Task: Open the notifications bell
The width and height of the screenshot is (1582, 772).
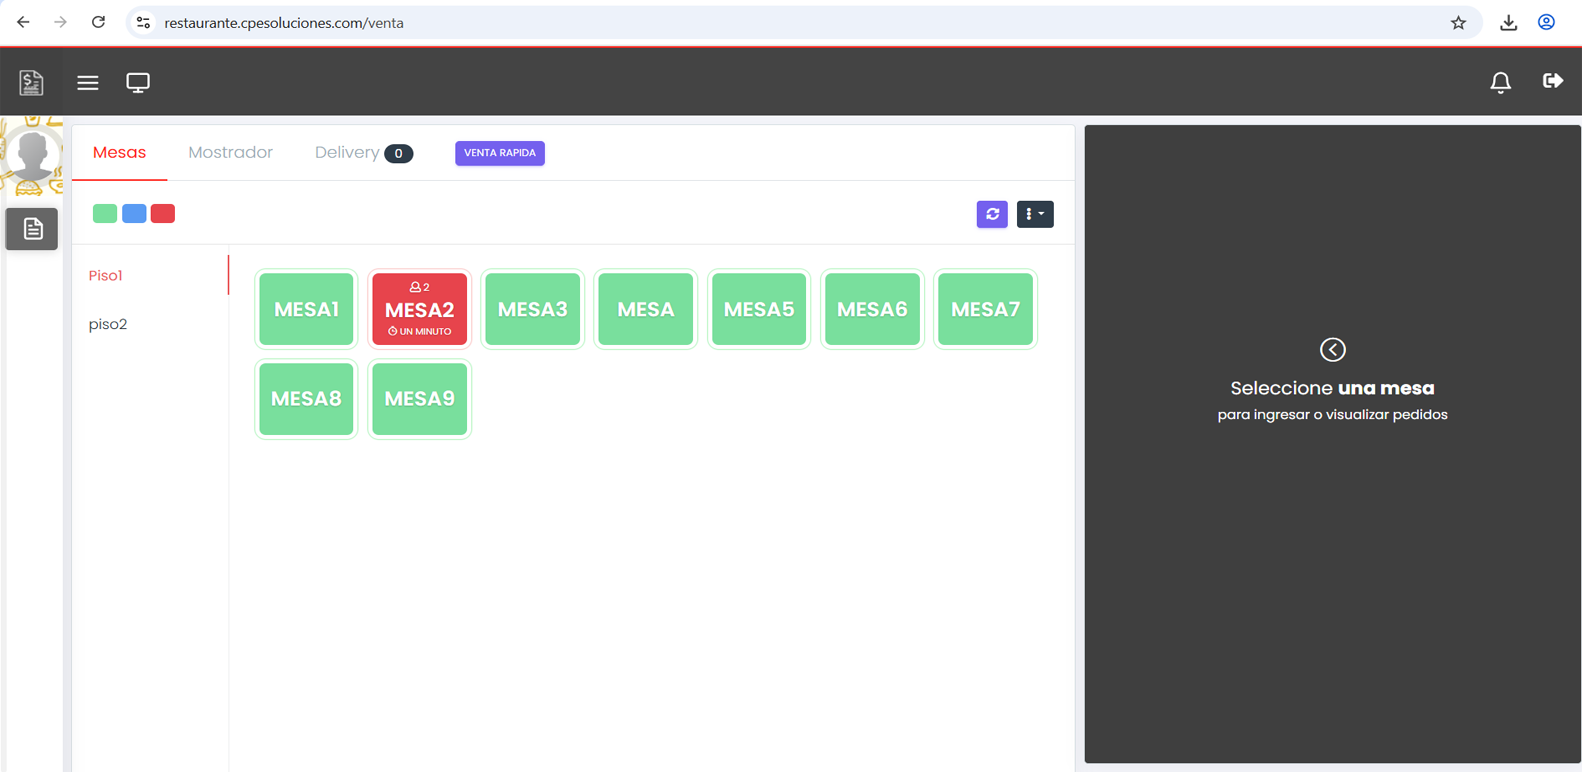Action: (x=1500, y=83)
